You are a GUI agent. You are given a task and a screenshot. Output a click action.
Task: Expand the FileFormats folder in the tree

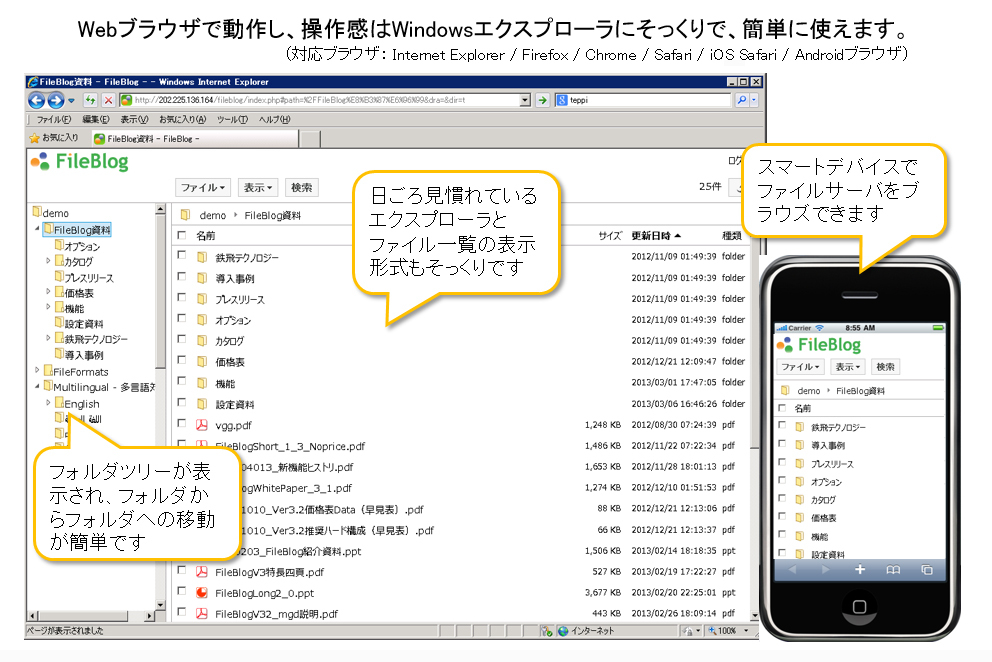pyautogui.click(x=38, y=372)
